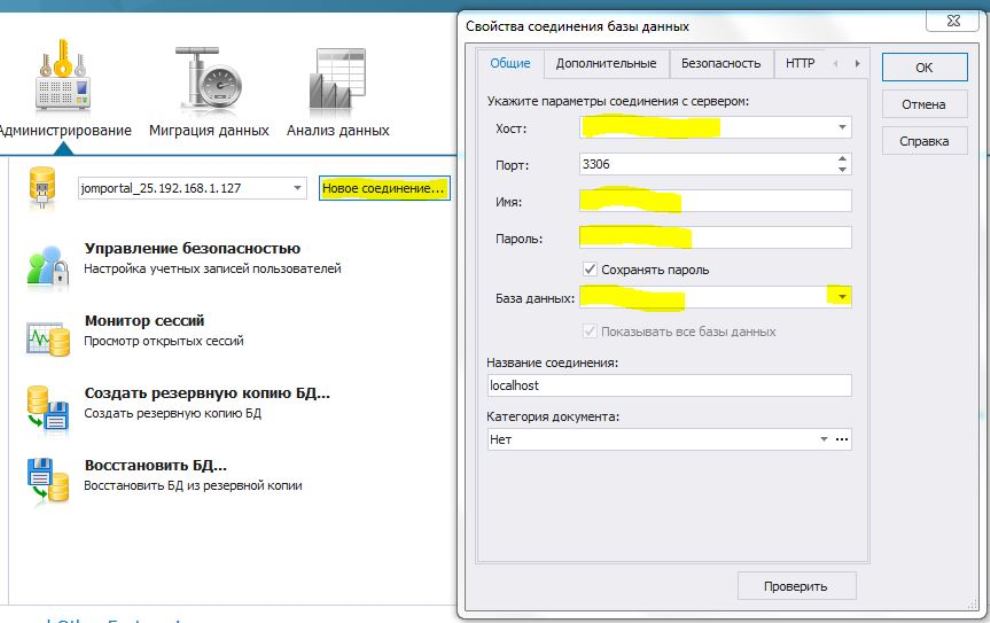
Task: Open the Data Migration icon
Action: [x=208, y=80]
